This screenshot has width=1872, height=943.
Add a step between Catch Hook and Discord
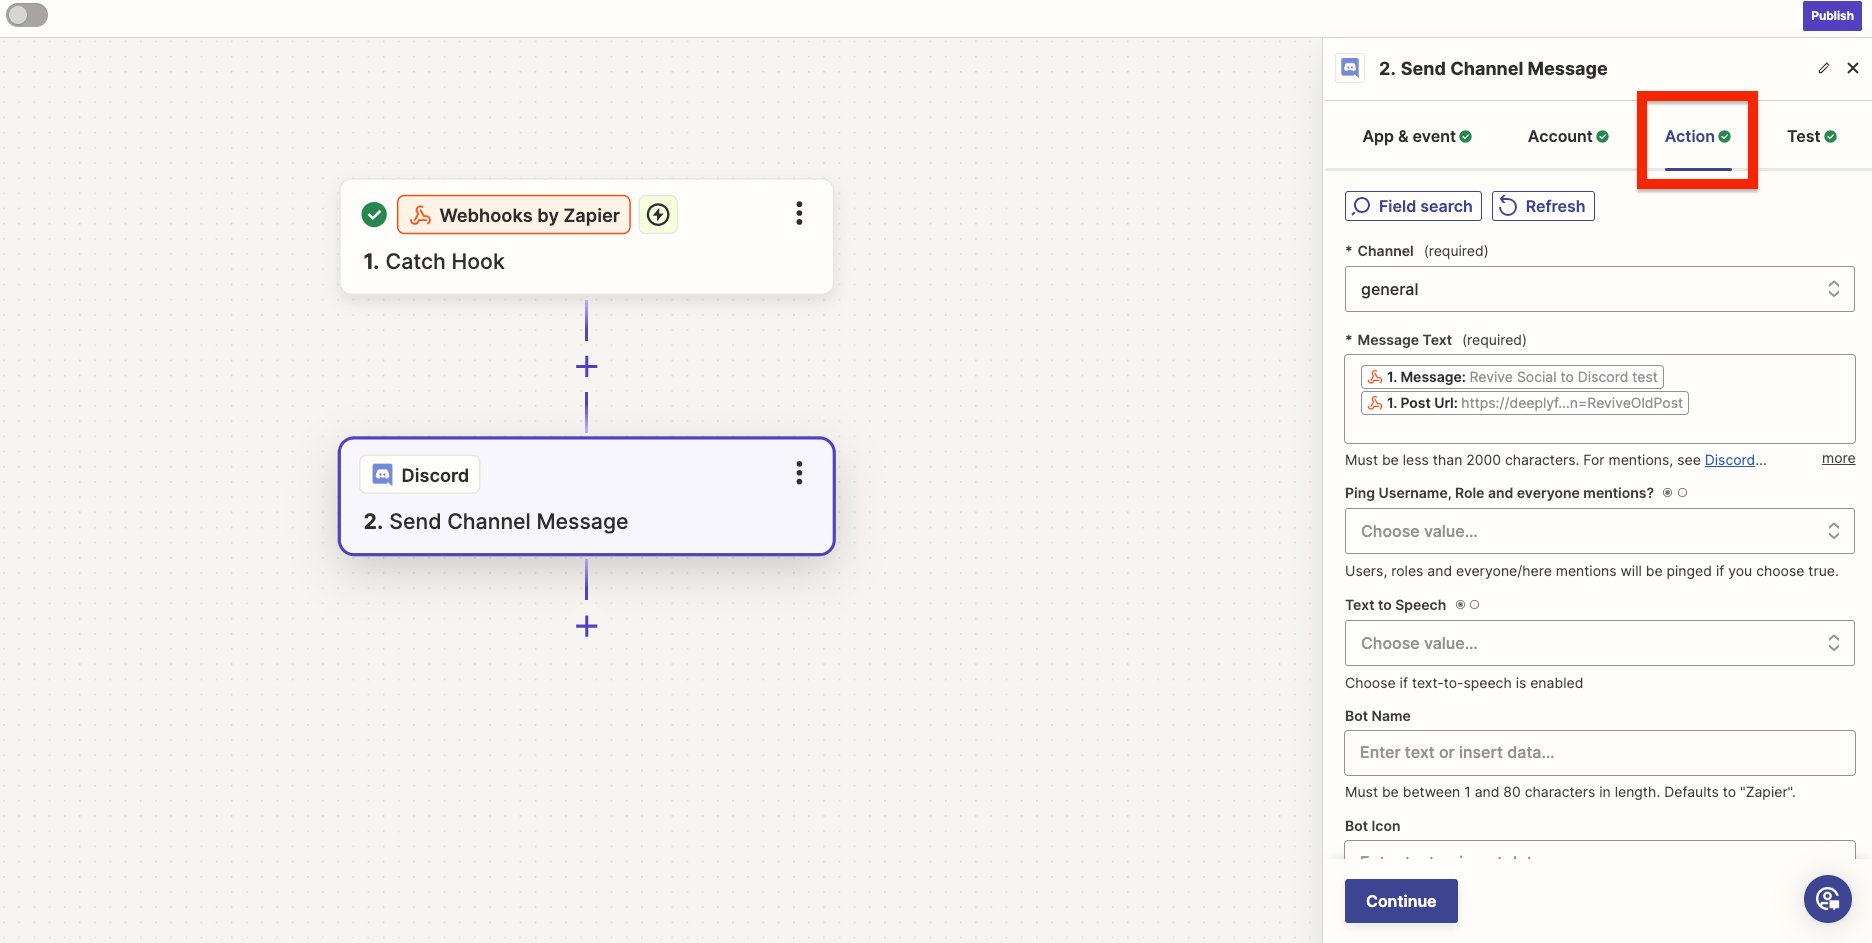587,367
